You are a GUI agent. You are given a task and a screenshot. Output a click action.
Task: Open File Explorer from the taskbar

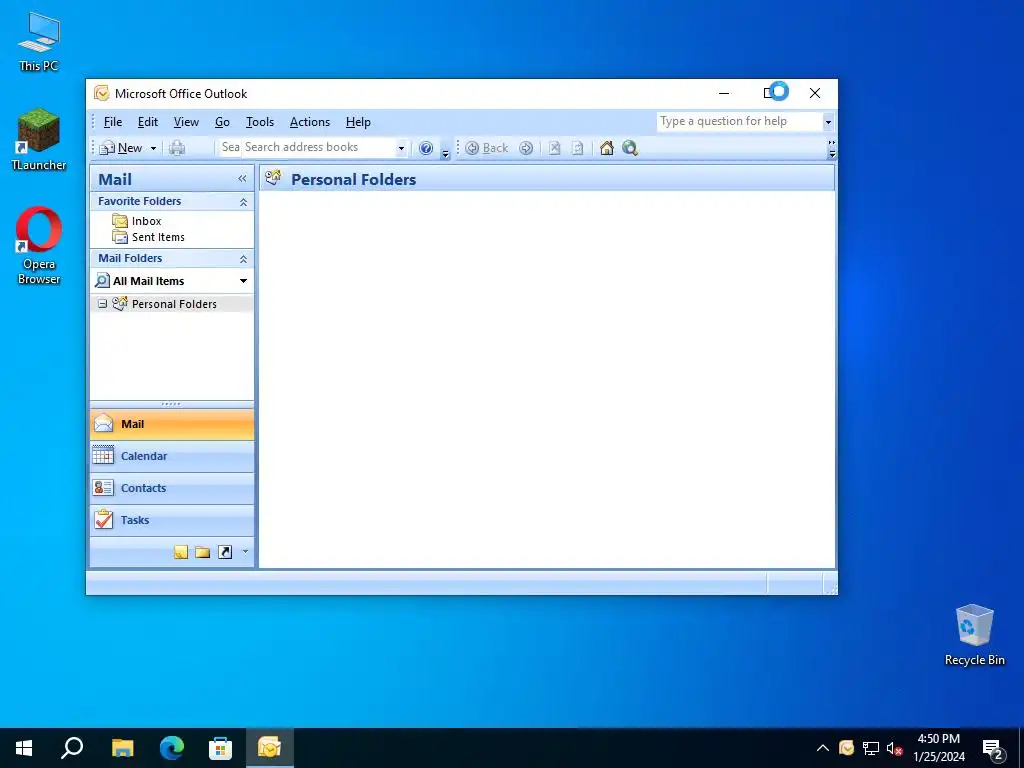pos(122,748)
